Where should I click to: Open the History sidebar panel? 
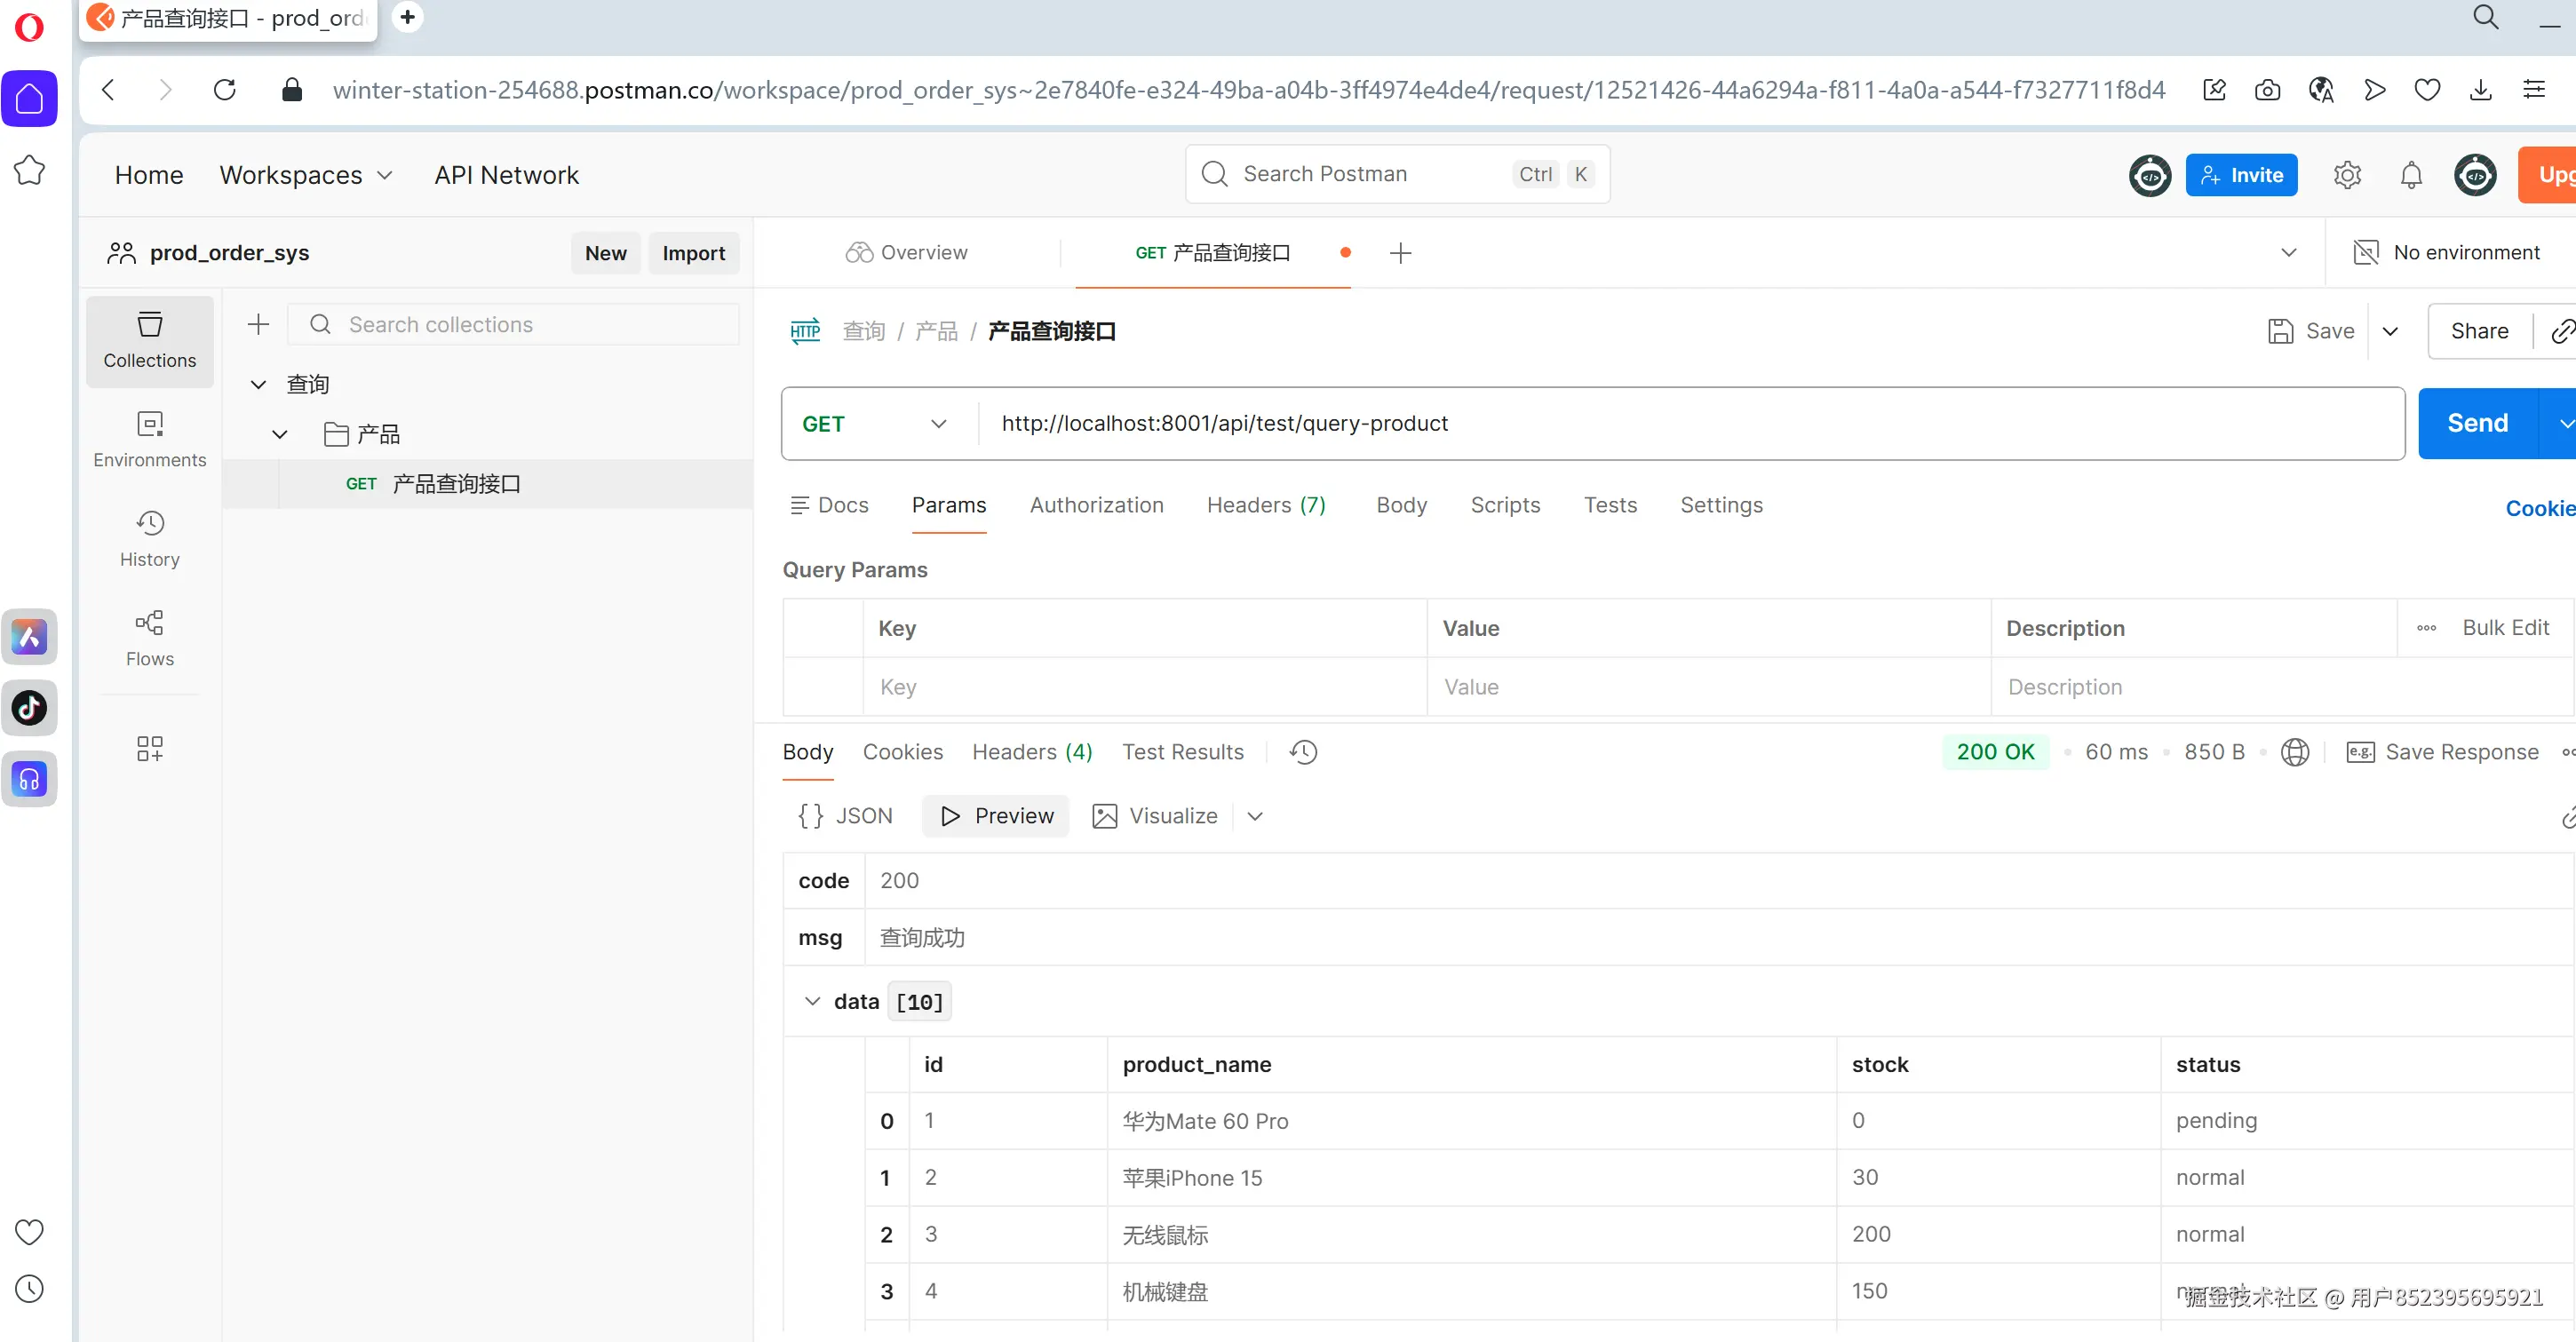[x=149, y=538]
